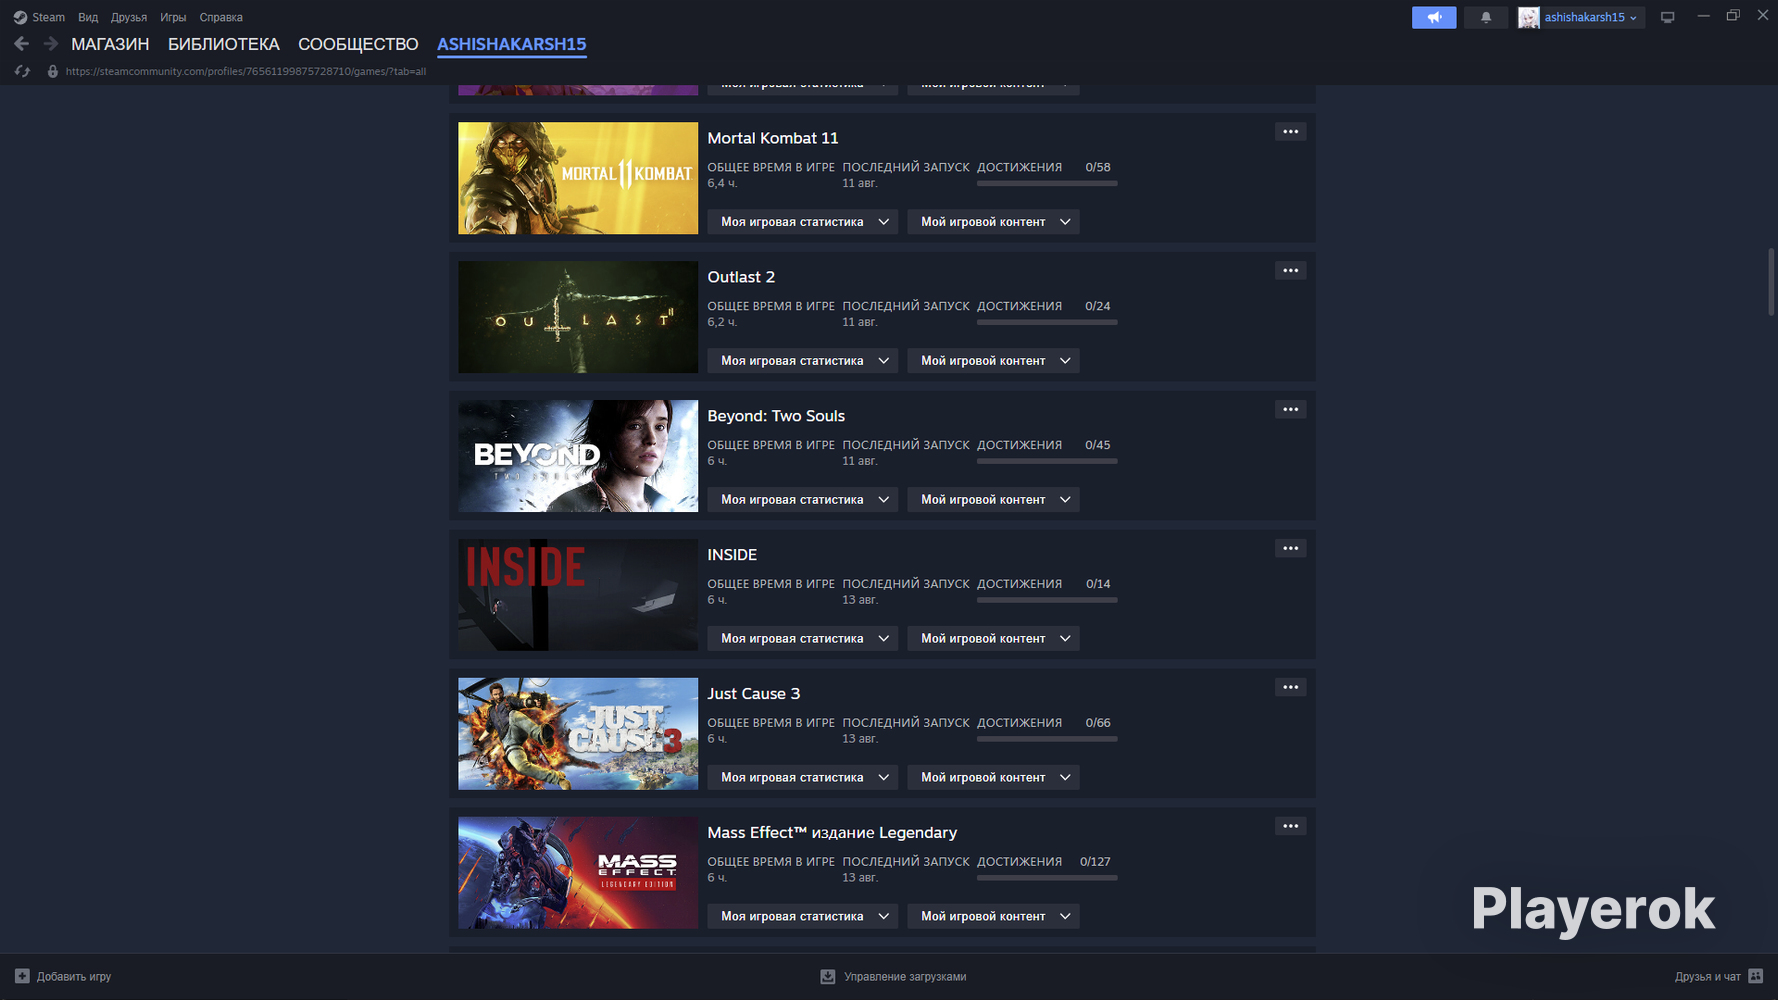Open the more options menu for Mortal Kombat 11
The height and width of the screenshot is (1000, 1778).
pyautogui.click(x=1291, y=131)
